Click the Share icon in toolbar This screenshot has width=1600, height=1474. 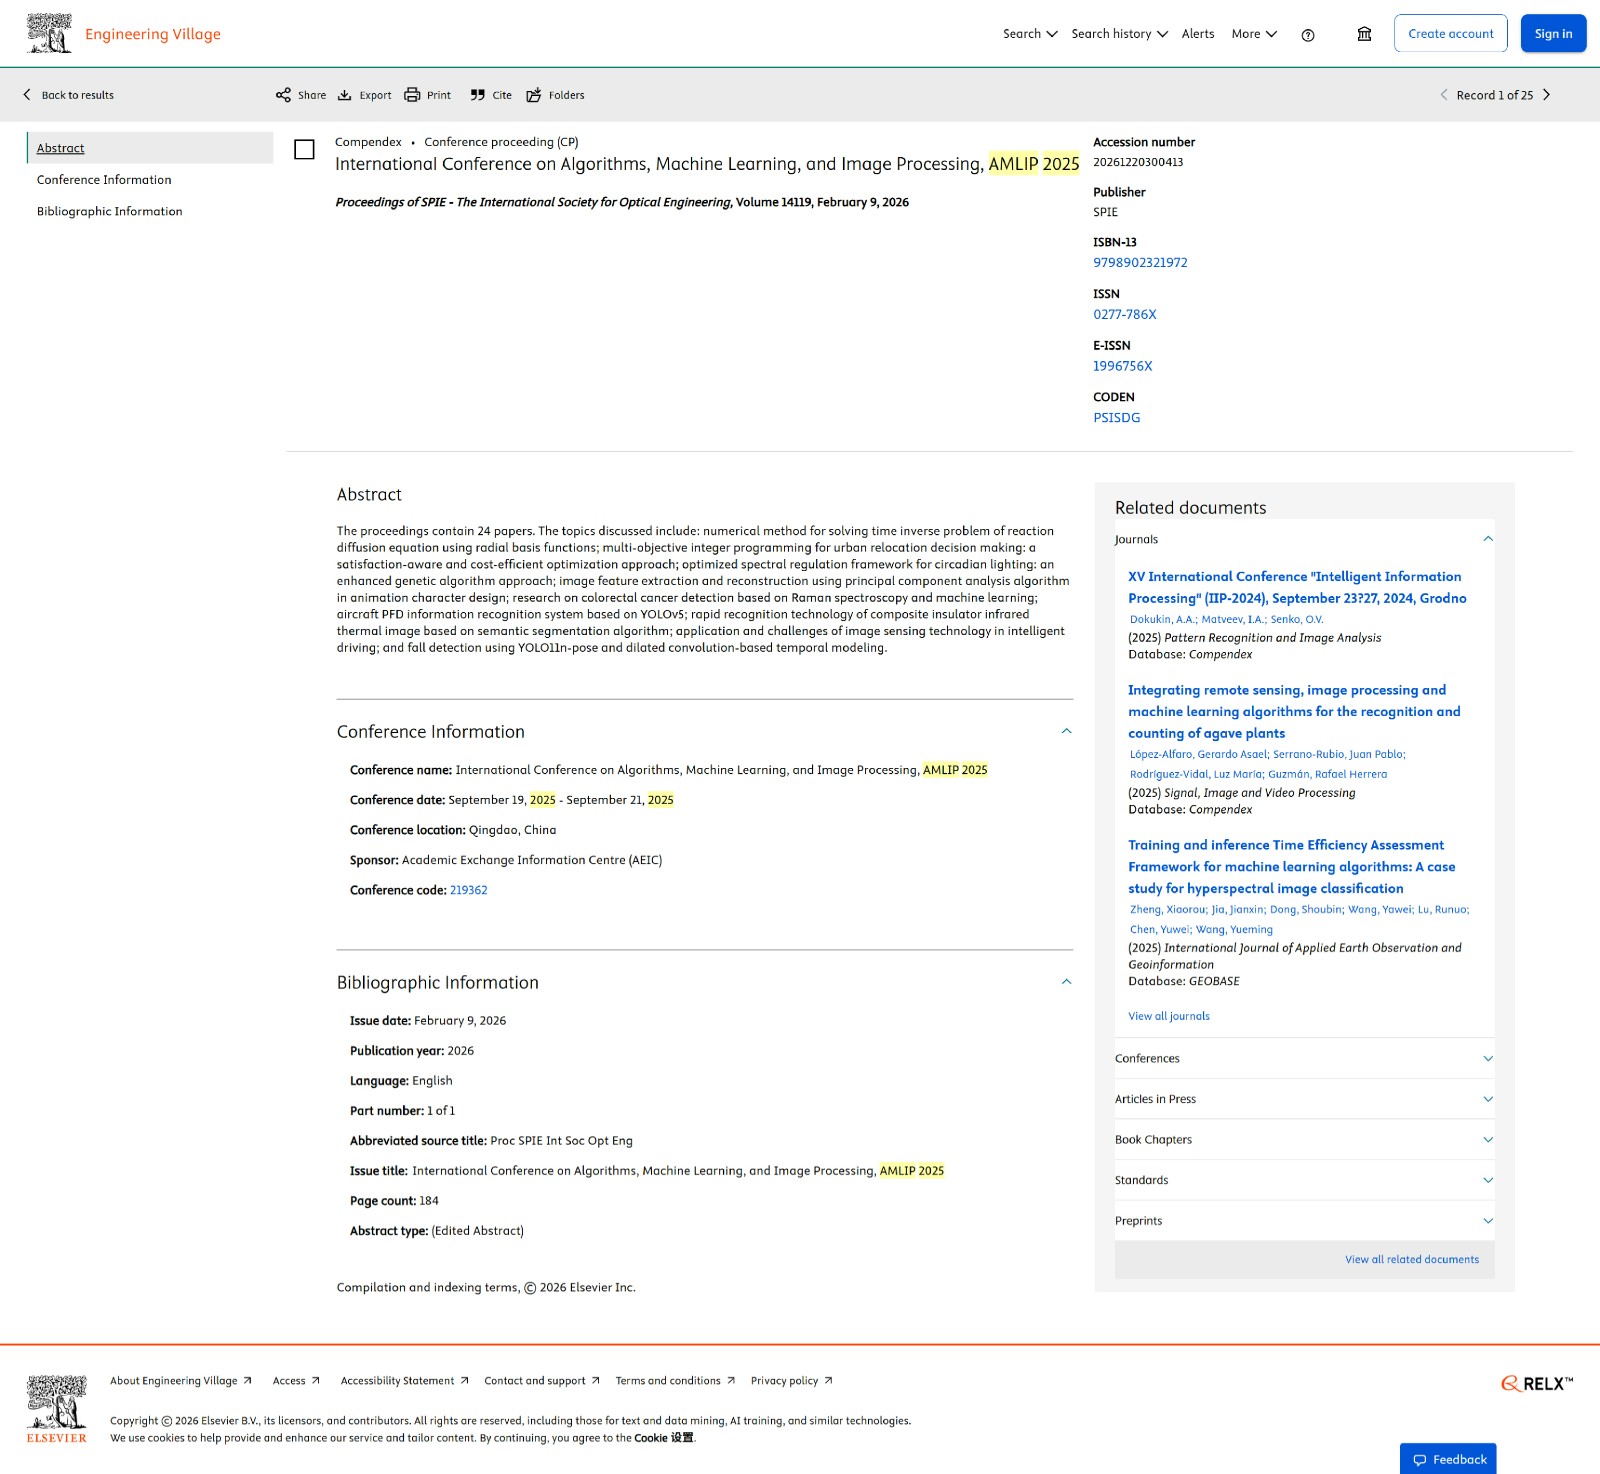pos(284,95)
